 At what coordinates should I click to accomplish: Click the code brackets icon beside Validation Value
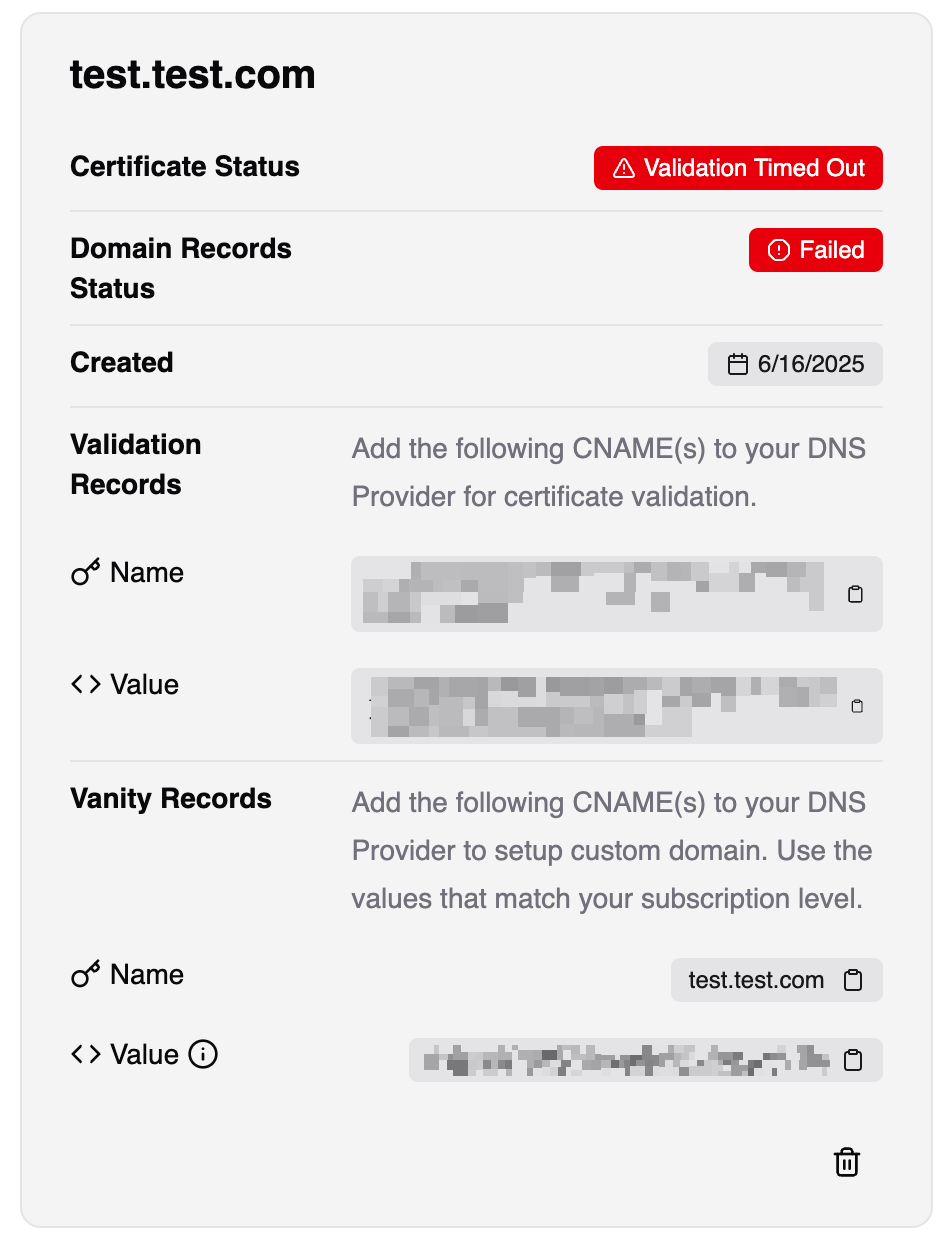coord(84,684)
